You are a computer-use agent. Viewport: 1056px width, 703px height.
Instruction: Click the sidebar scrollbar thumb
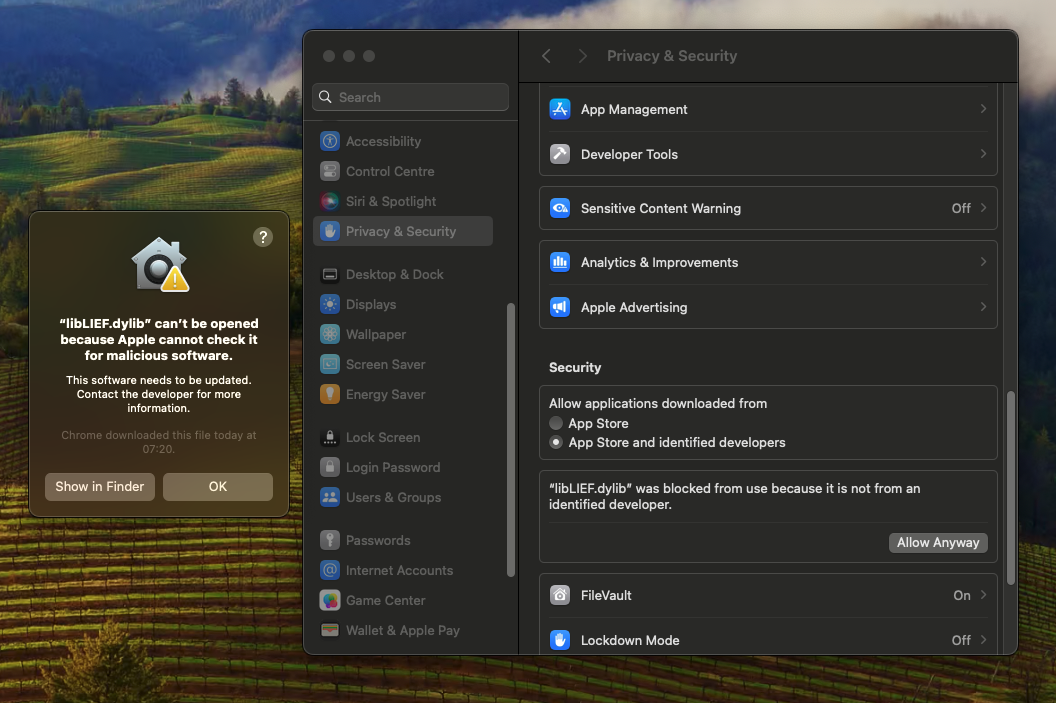pos(510,440)
